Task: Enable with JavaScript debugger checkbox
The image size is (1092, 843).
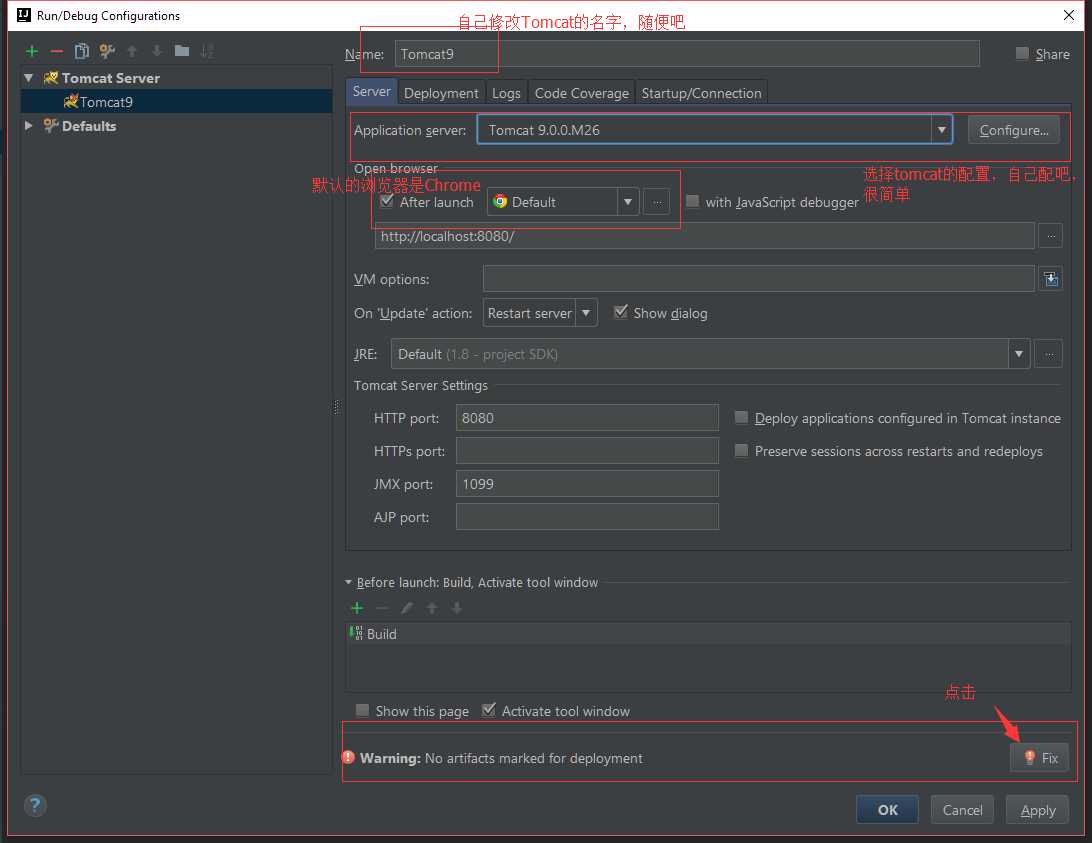Action: point(692,201)
